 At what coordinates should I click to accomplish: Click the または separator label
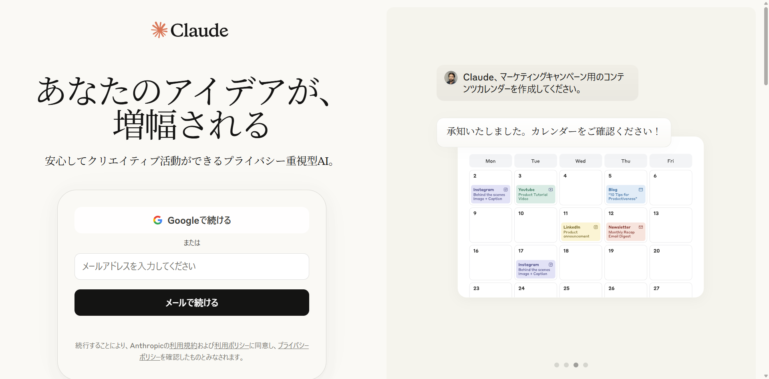[192, 243]
